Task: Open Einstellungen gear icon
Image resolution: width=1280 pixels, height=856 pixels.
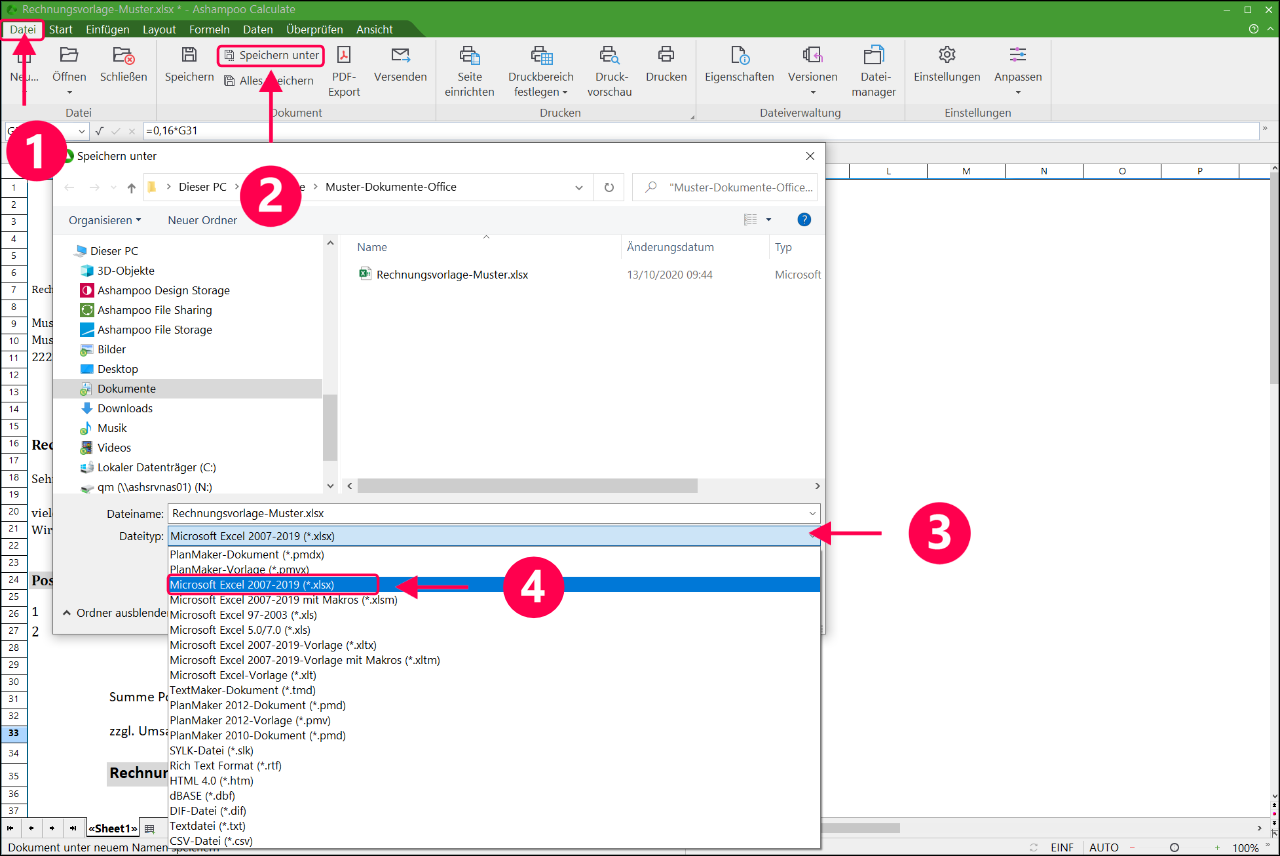Action: point(947,55)
